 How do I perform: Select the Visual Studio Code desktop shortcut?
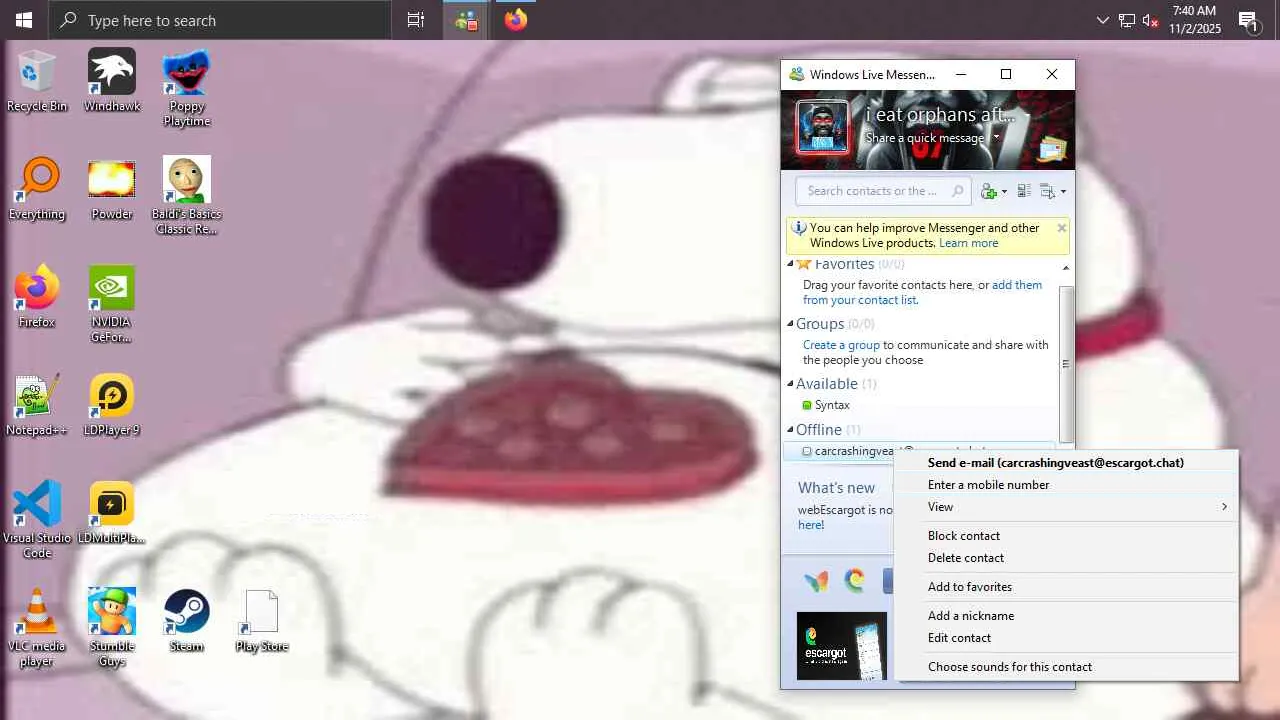click(37, 520)
